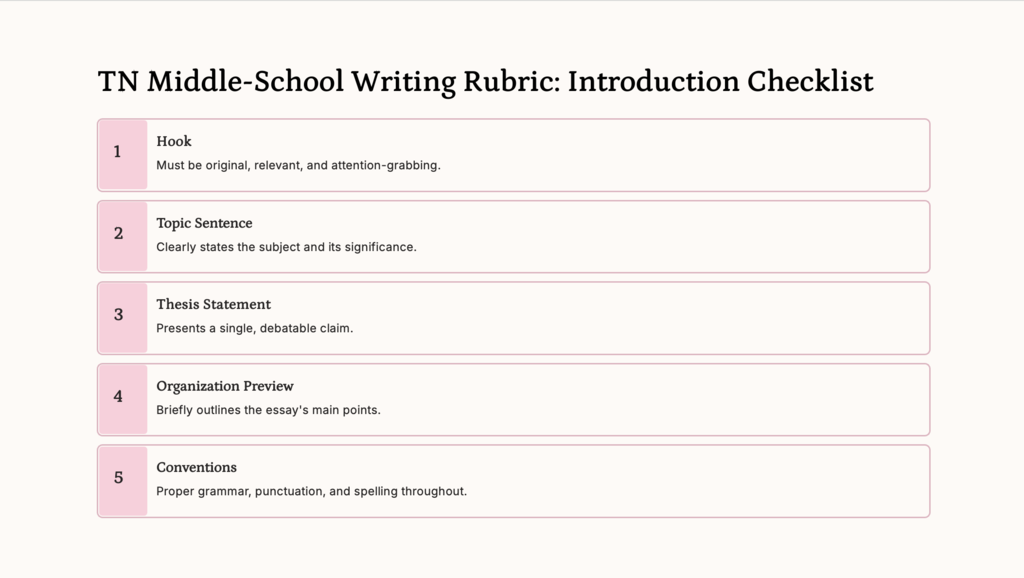
Task: Select the "Clearly states the subject" description
Action: coord(286,247)
